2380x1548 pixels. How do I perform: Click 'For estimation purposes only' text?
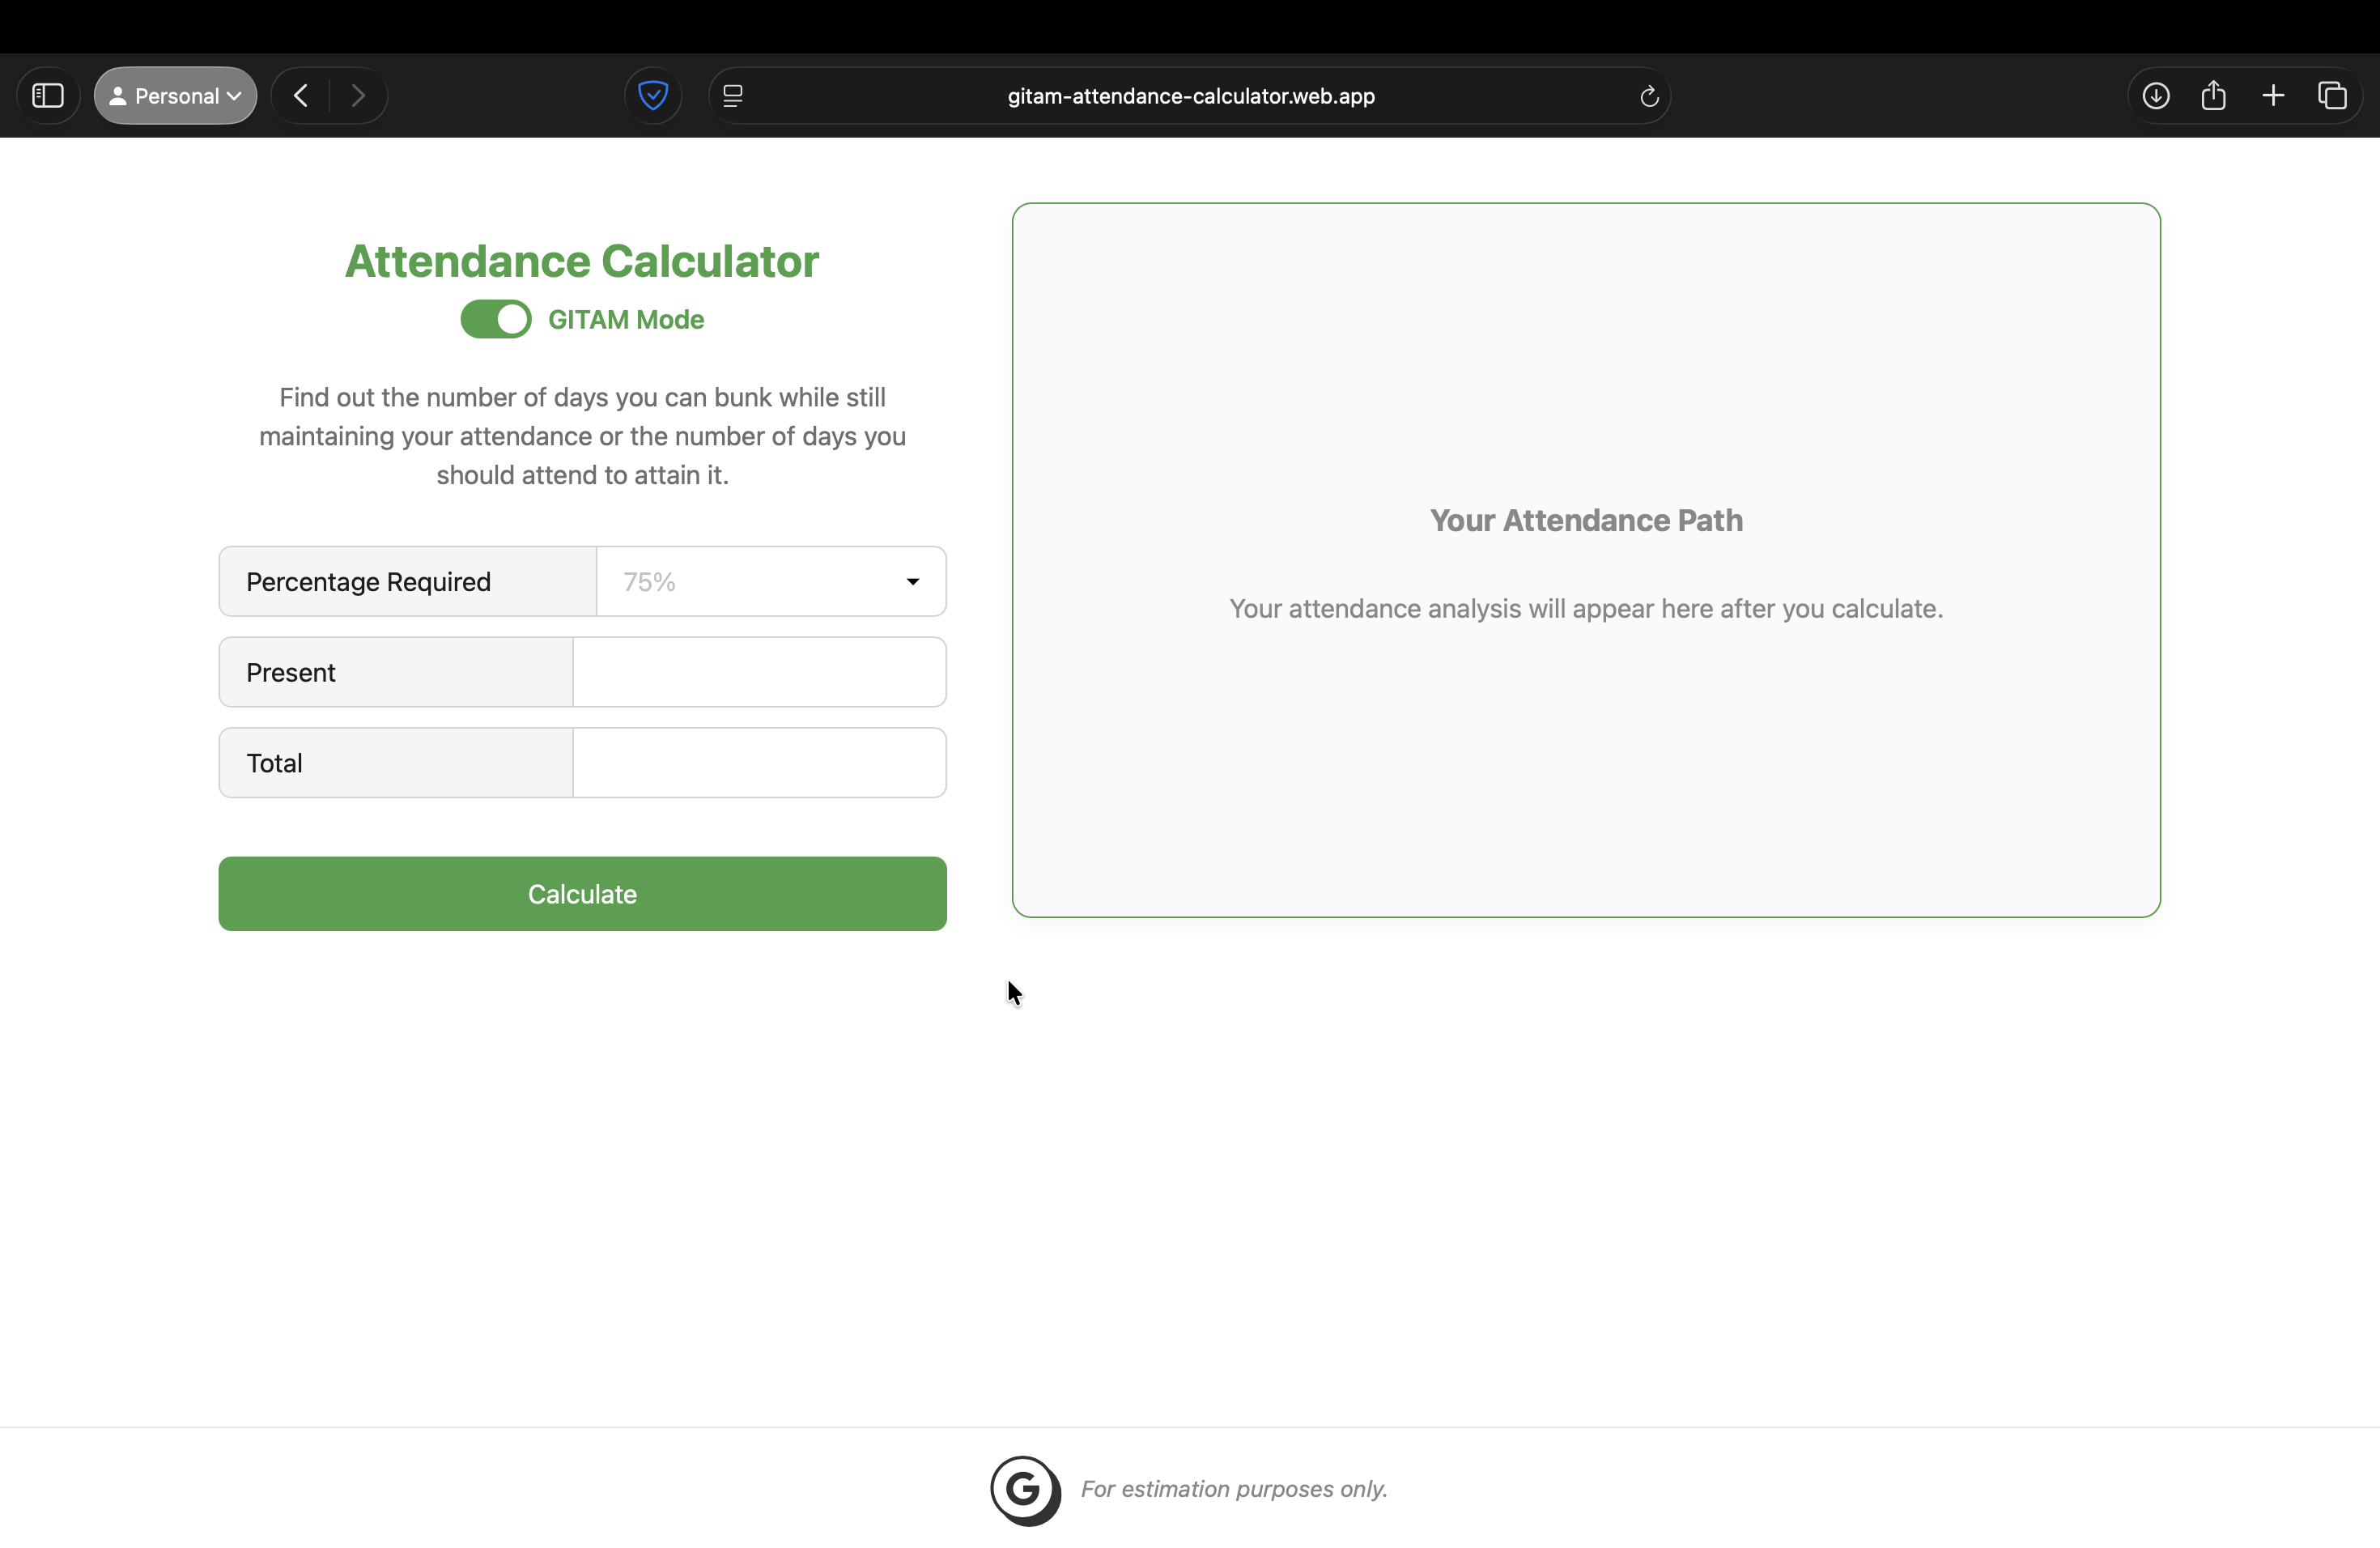pyautogui.click(x=1234, y=1489)
